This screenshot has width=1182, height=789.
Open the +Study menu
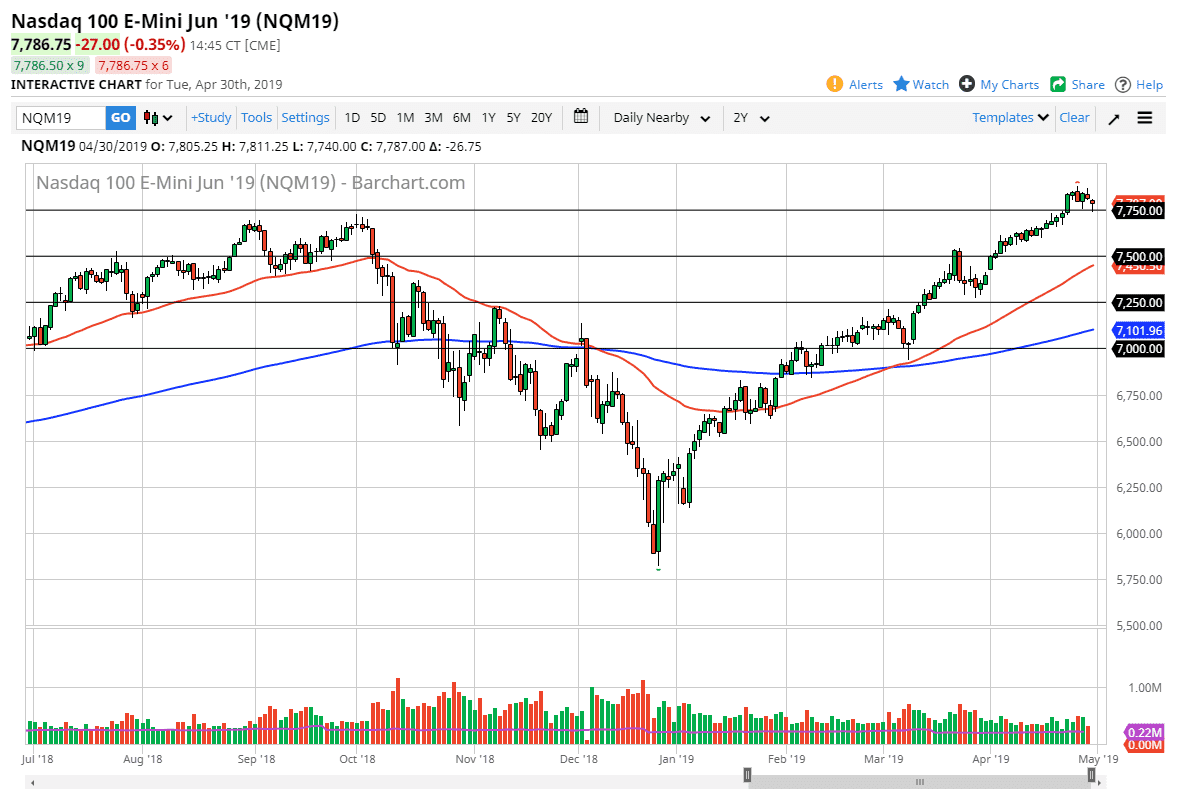tap(210, 117)
